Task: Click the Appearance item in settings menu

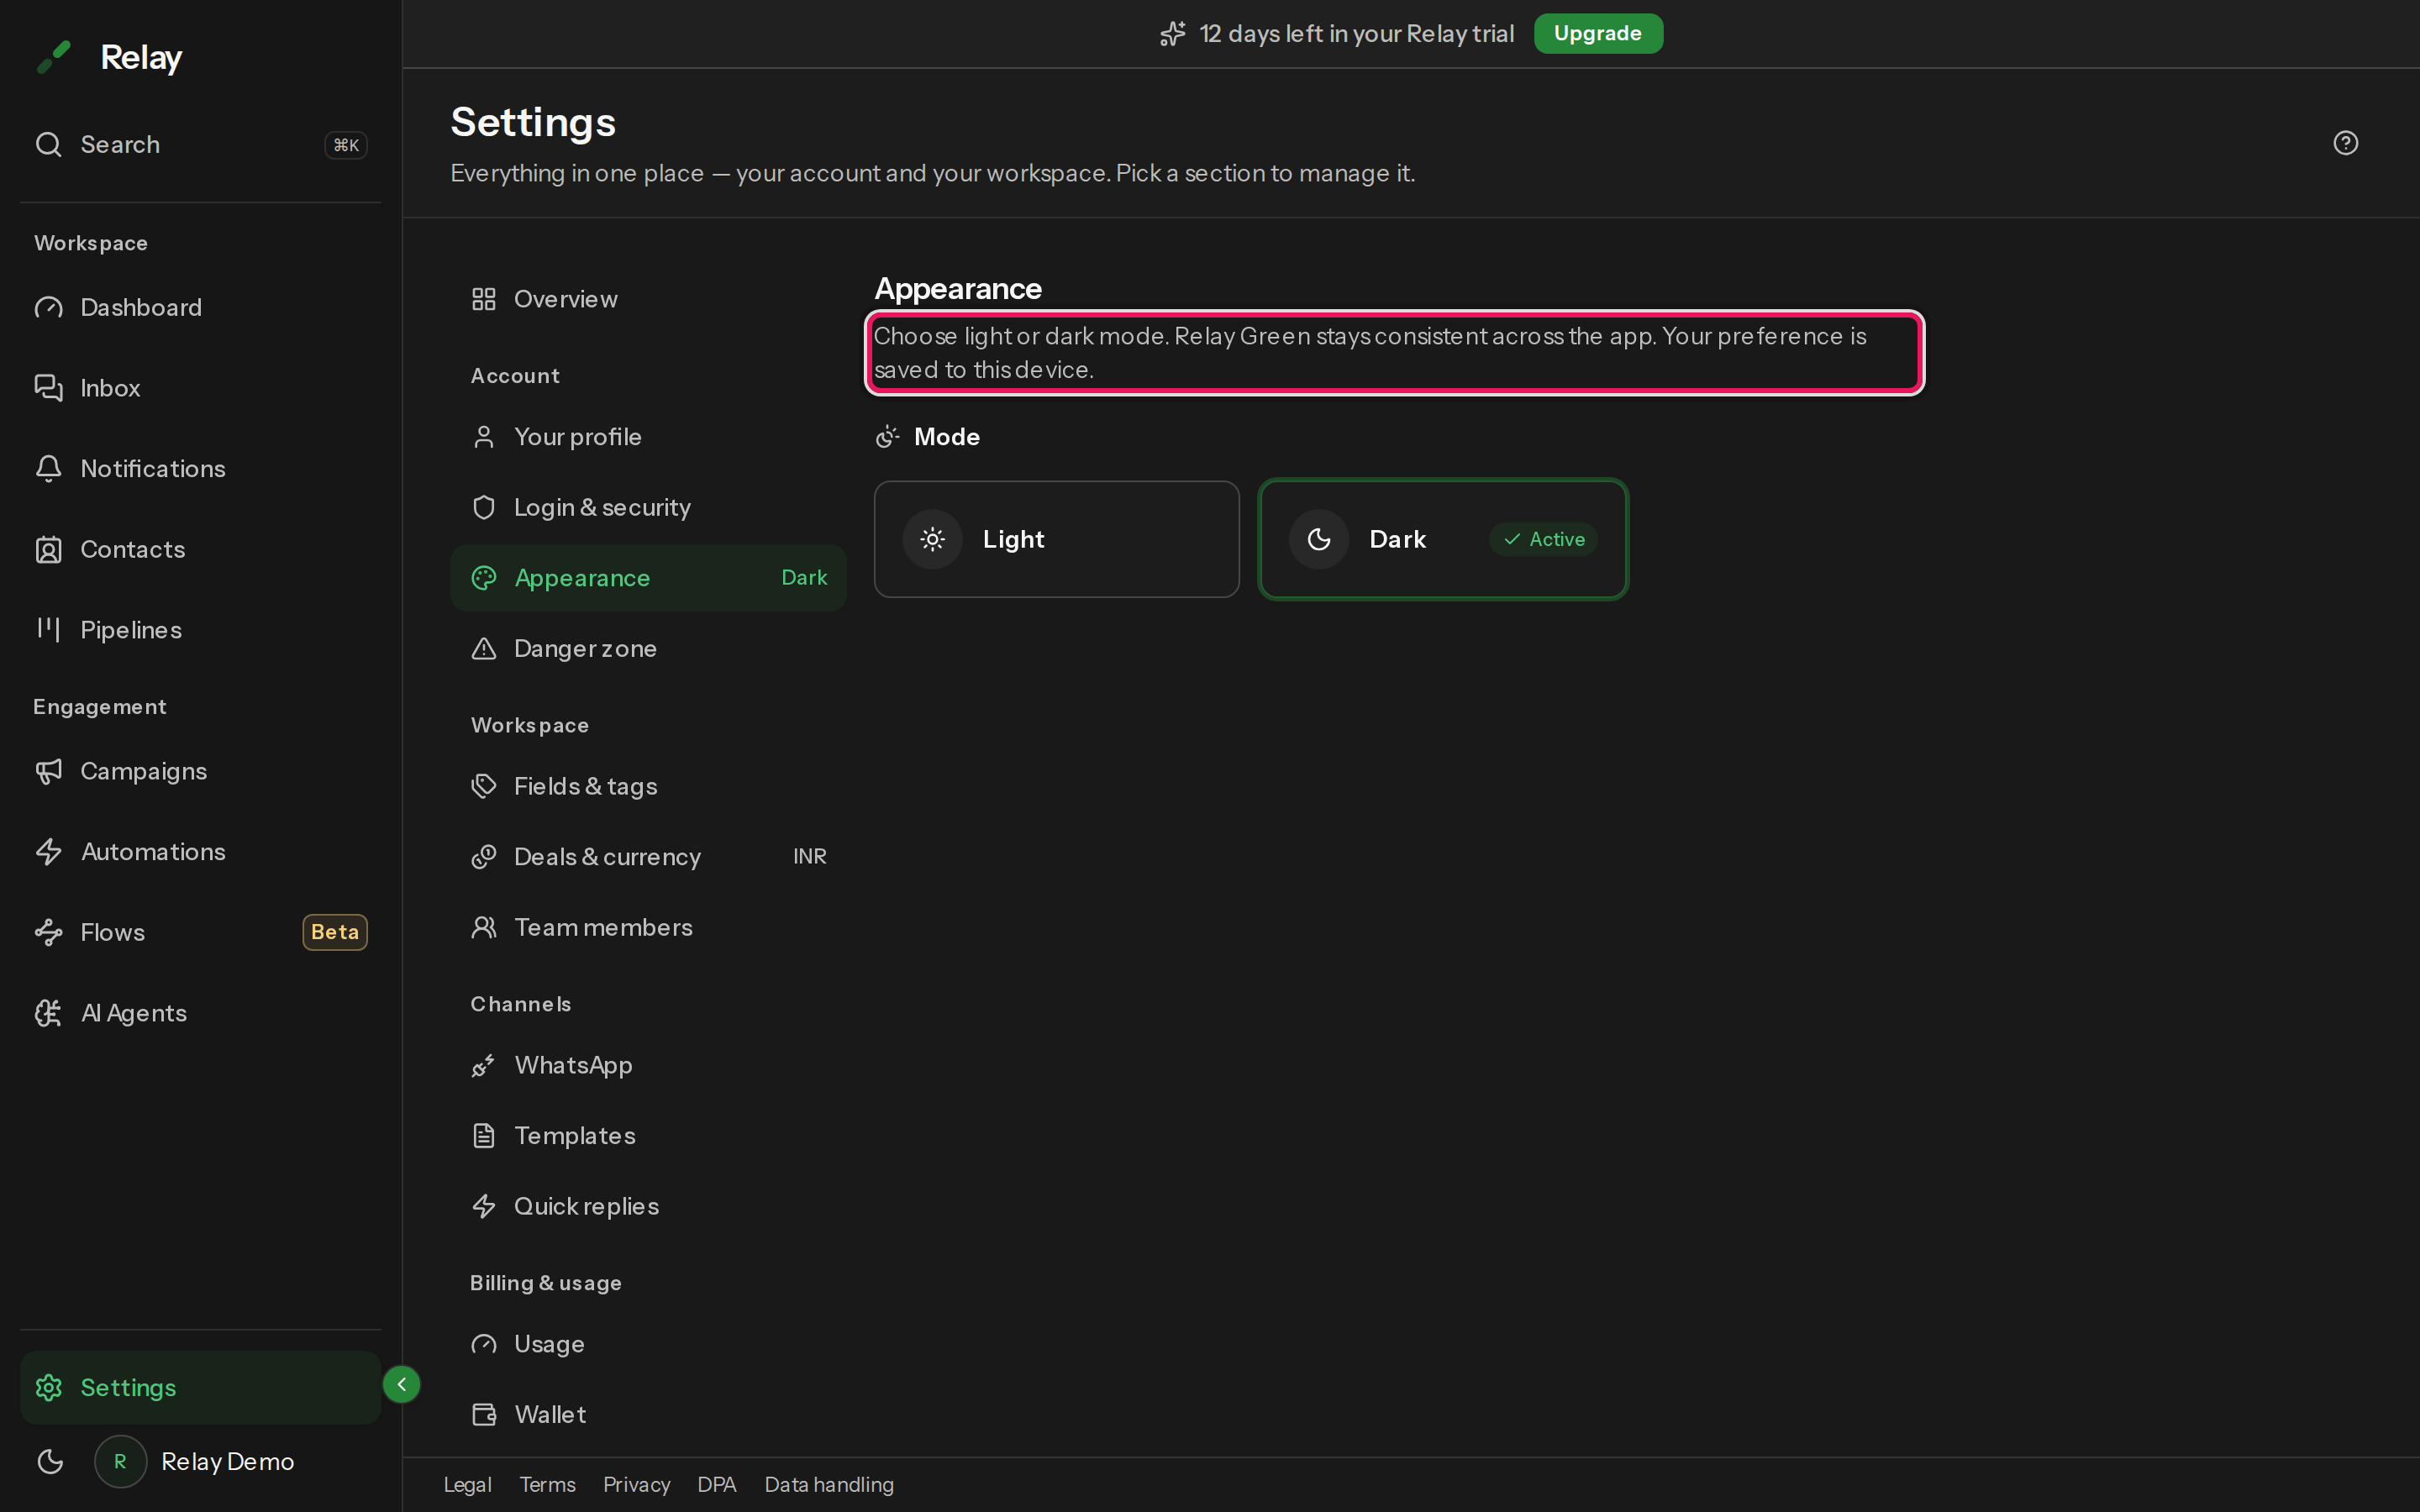Action: coord(648,578)
